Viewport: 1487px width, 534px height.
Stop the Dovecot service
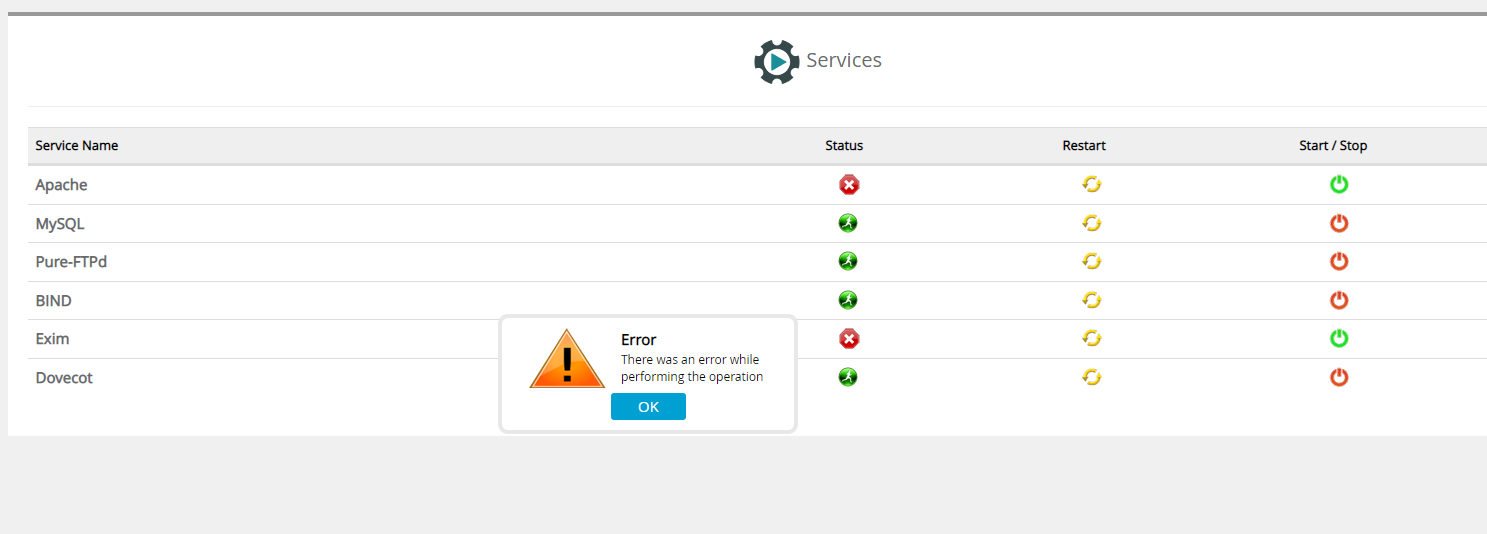pos(1339,377)
